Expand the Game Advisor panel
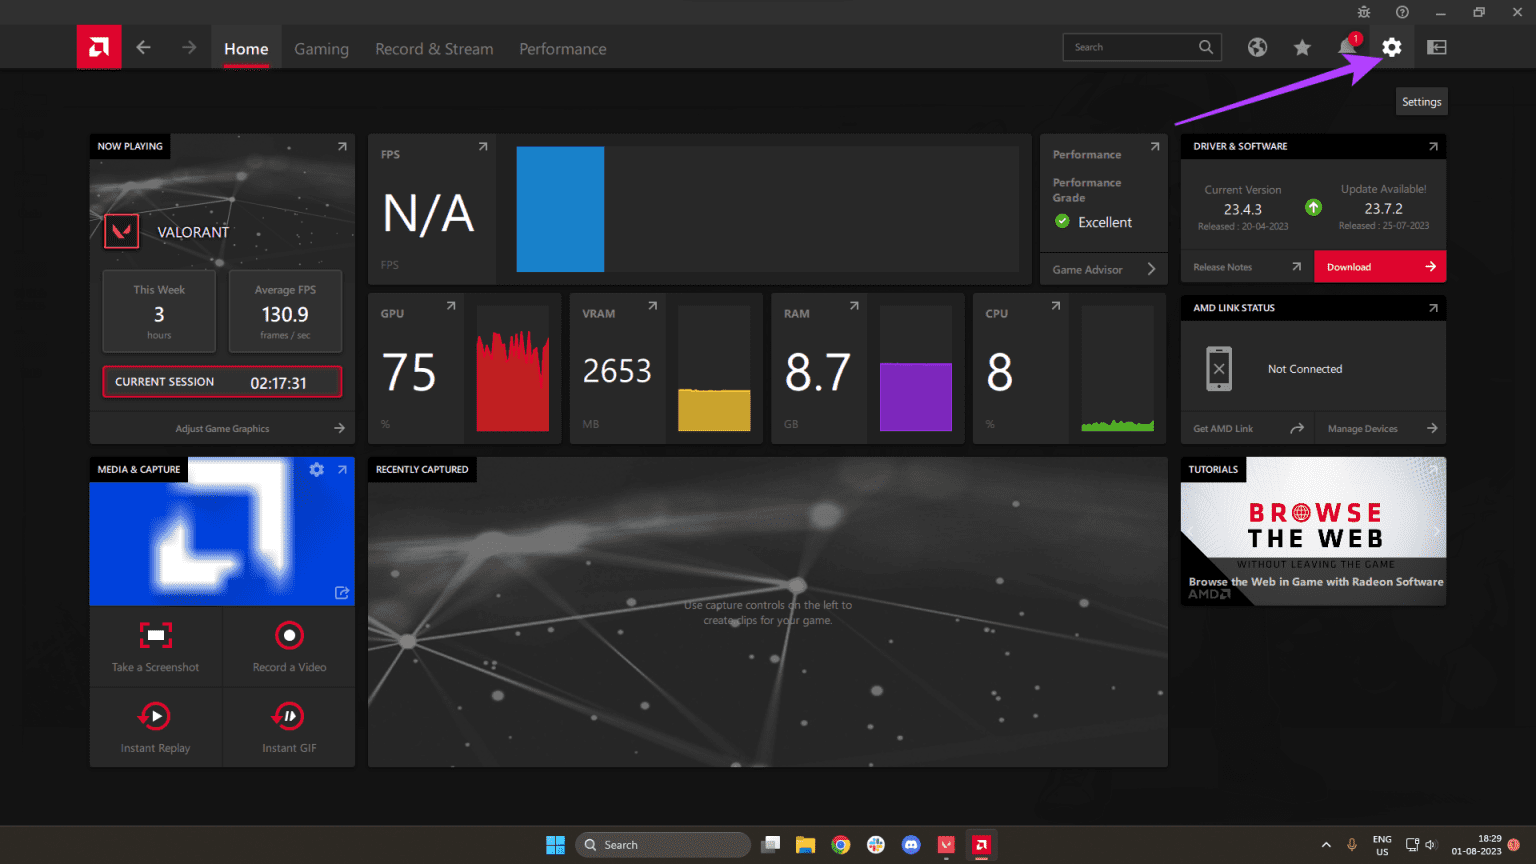This screenshot has height=864, width=1536. tap(1103, 268)
